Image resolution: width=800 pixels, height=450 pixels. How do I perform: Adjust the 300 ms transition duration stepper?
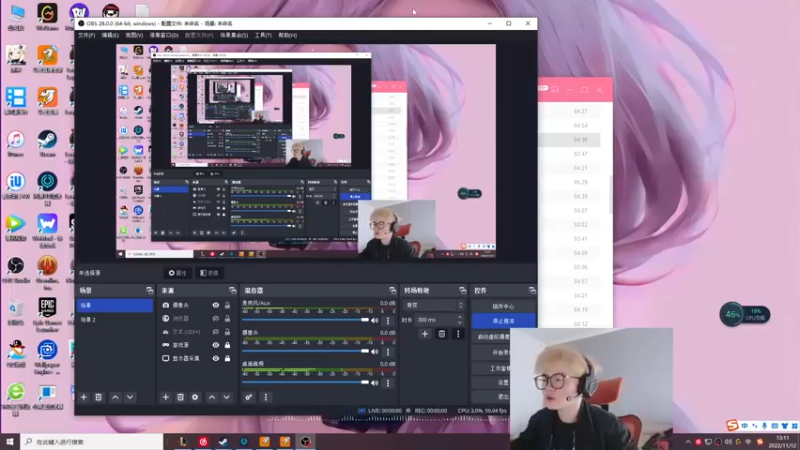(460, 320)
